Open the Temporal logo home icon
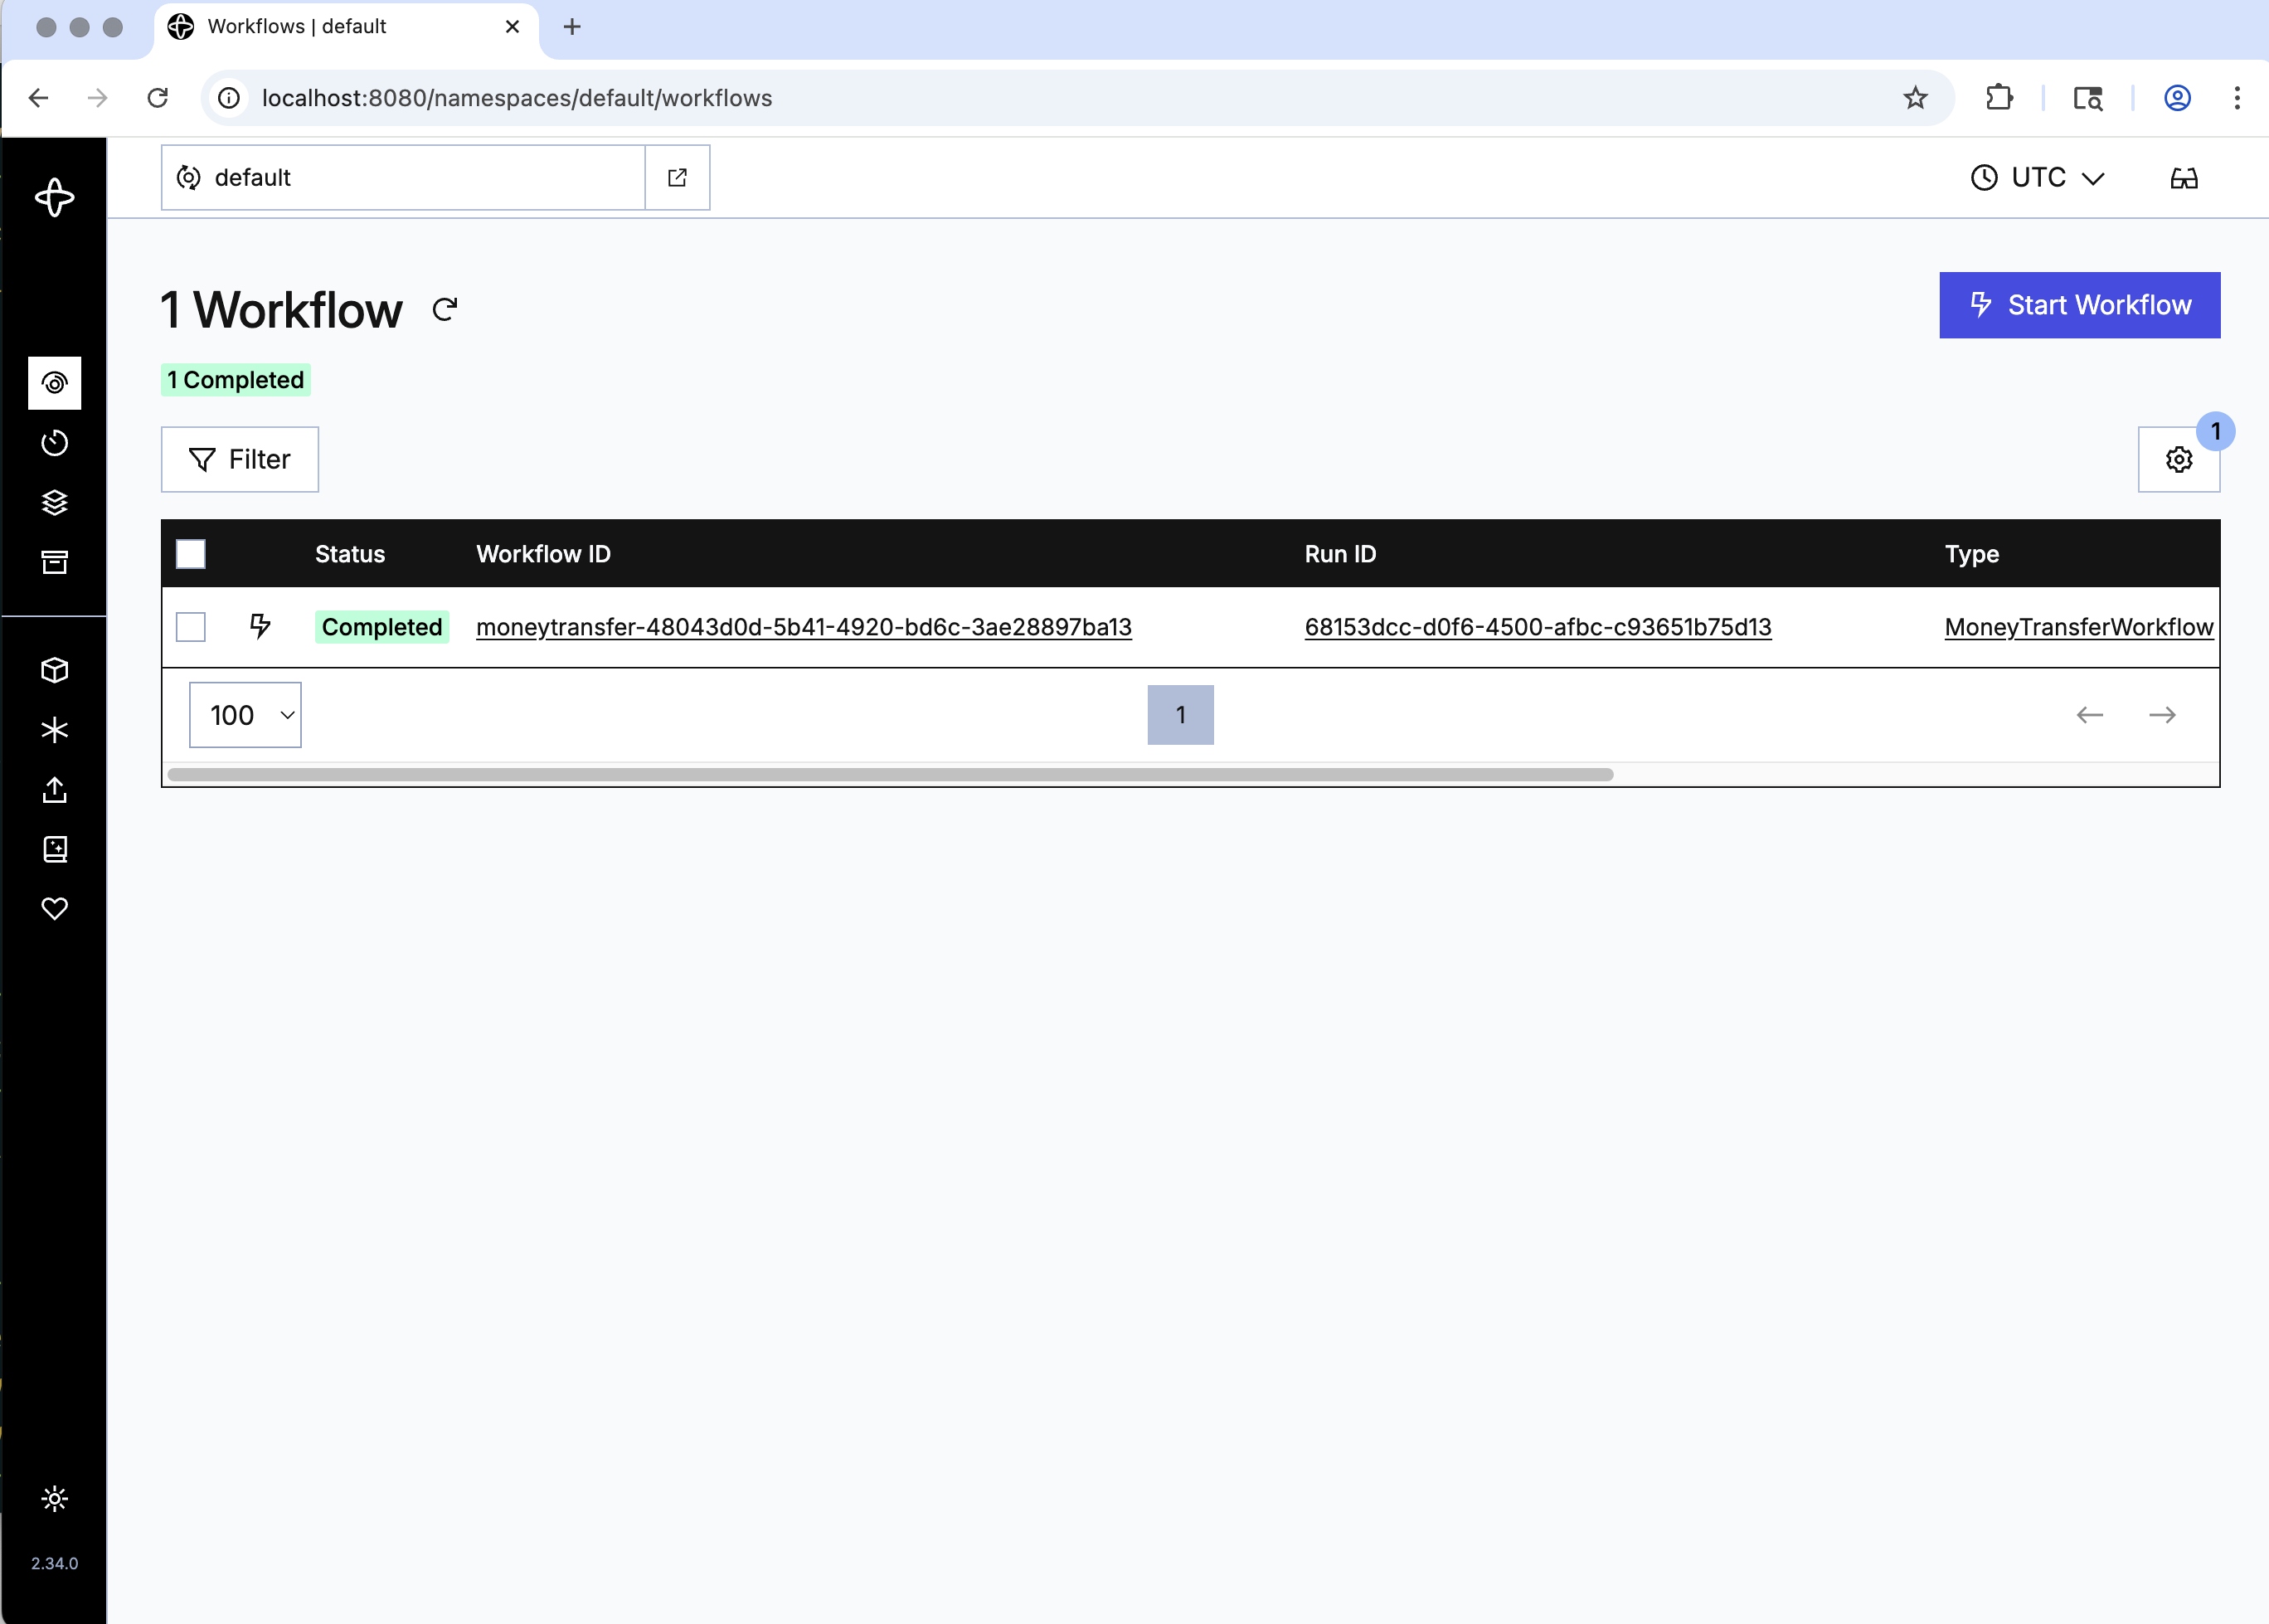2269x1624 pixels. (55, 197)
